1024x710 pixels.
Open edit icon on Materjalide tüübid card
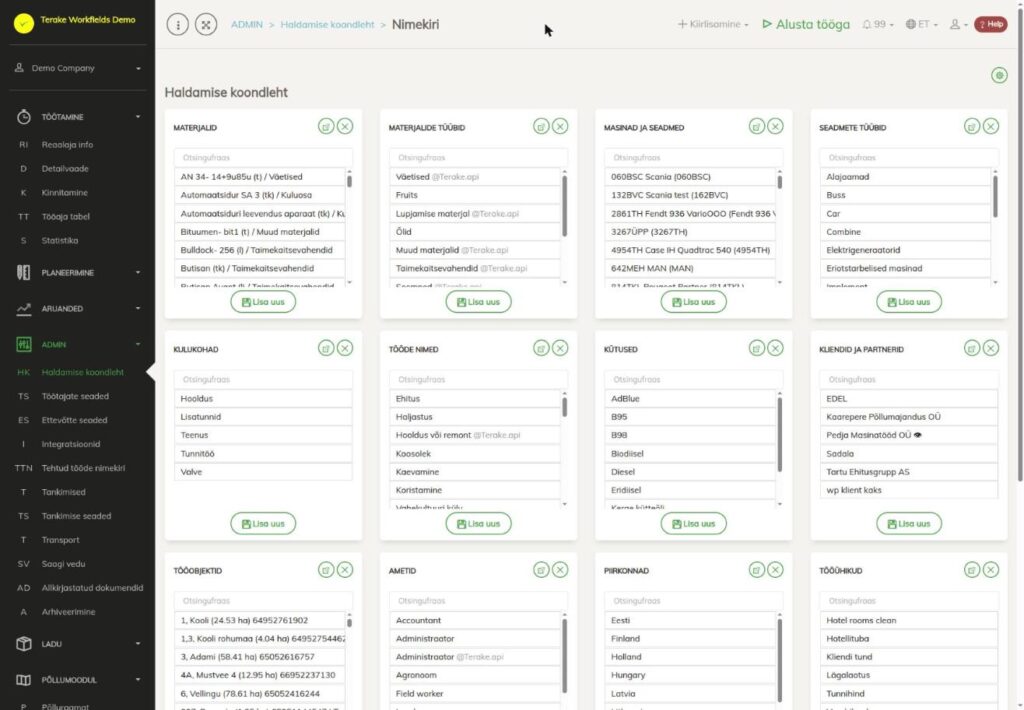tap(541, 127)
